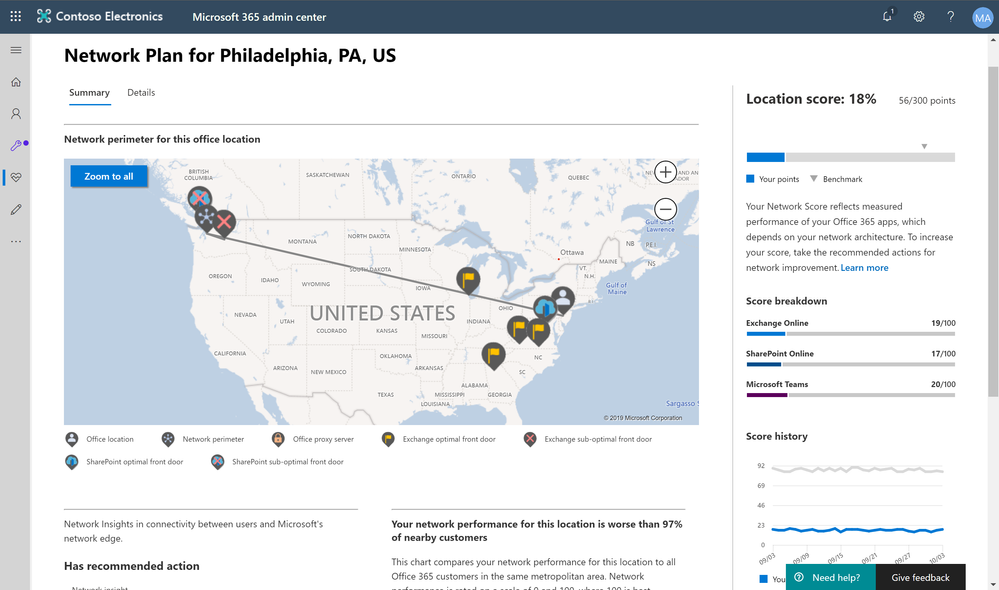999x590 pixels.
Task: Click the 'Score breakdown' heading
Action: pyautogui.click(x=786, y=301)
